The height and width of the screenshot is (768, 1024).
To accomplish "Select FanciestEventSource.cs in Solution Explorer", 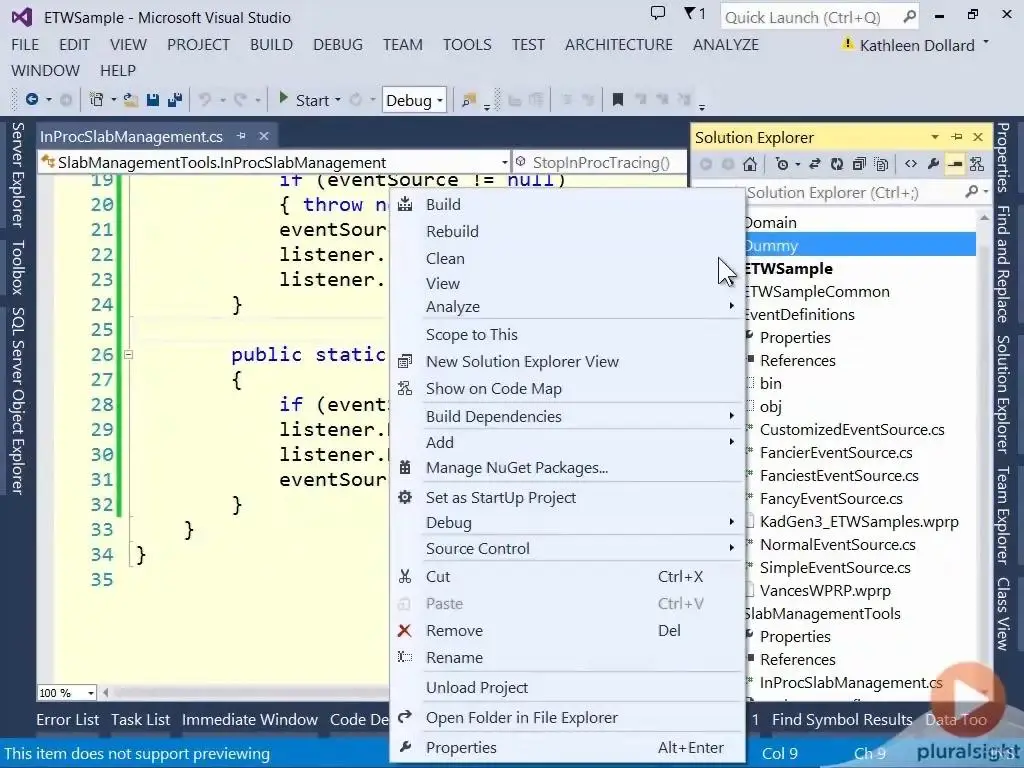I will click(x=839, y=475).
